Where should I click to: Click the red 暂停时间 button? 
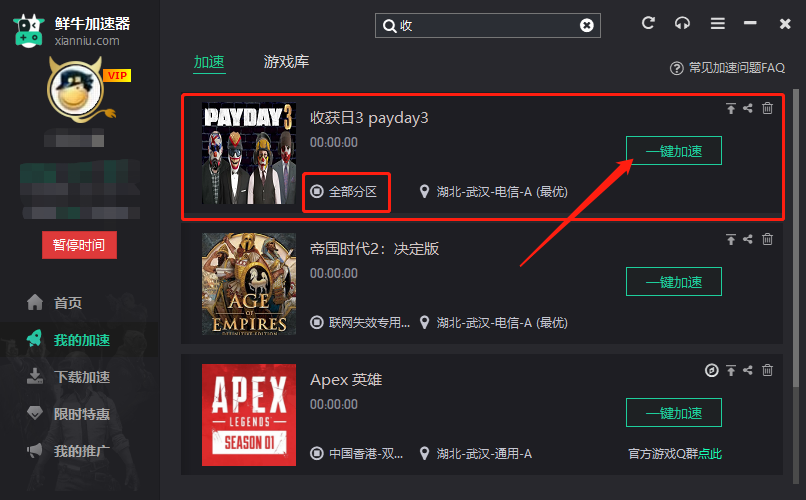tap(79, 245)
